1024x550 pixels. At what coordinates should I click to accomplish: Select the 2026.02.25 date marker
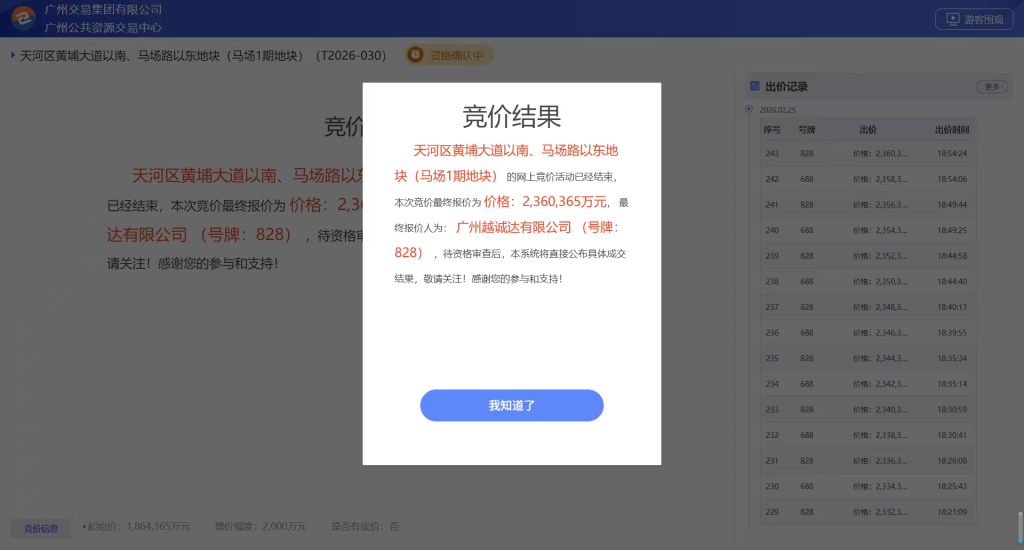click(x=749, y=109)
